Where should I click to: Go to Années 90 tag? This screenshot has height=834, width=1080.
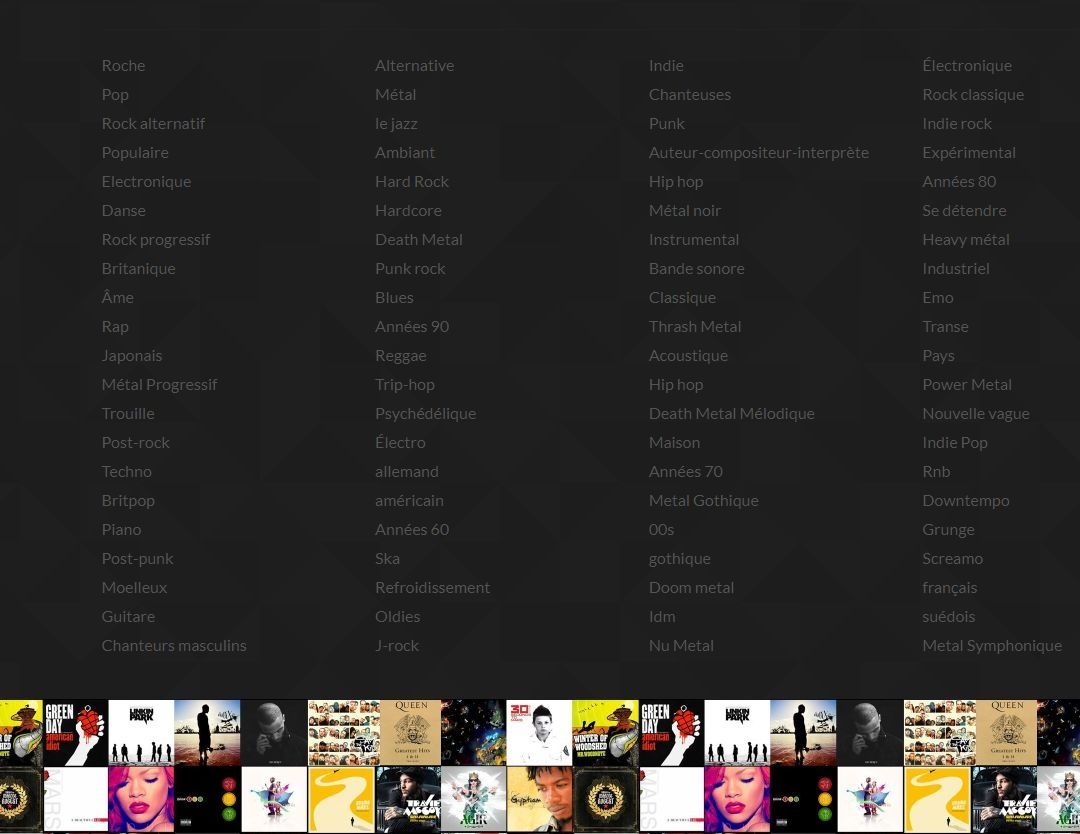tap(412, 326)
